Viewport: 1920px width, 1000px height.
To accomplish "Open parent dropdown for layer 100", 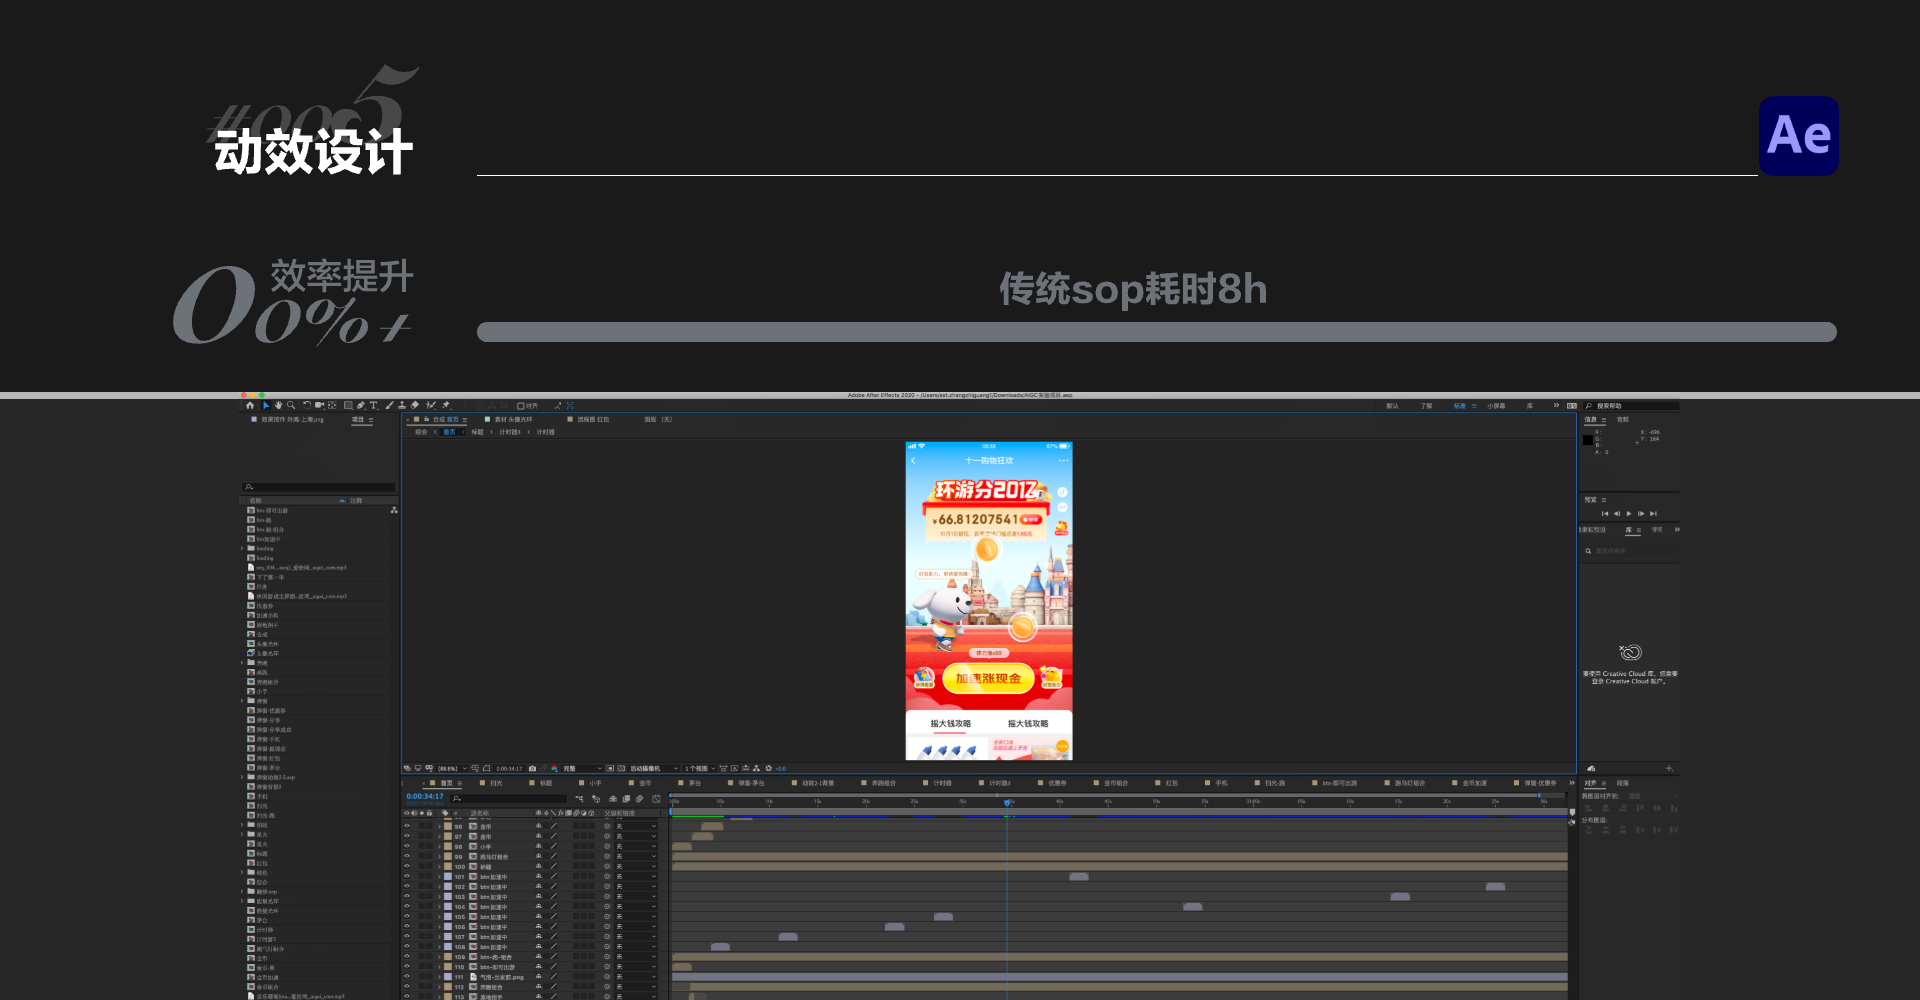I will (636, 867).
